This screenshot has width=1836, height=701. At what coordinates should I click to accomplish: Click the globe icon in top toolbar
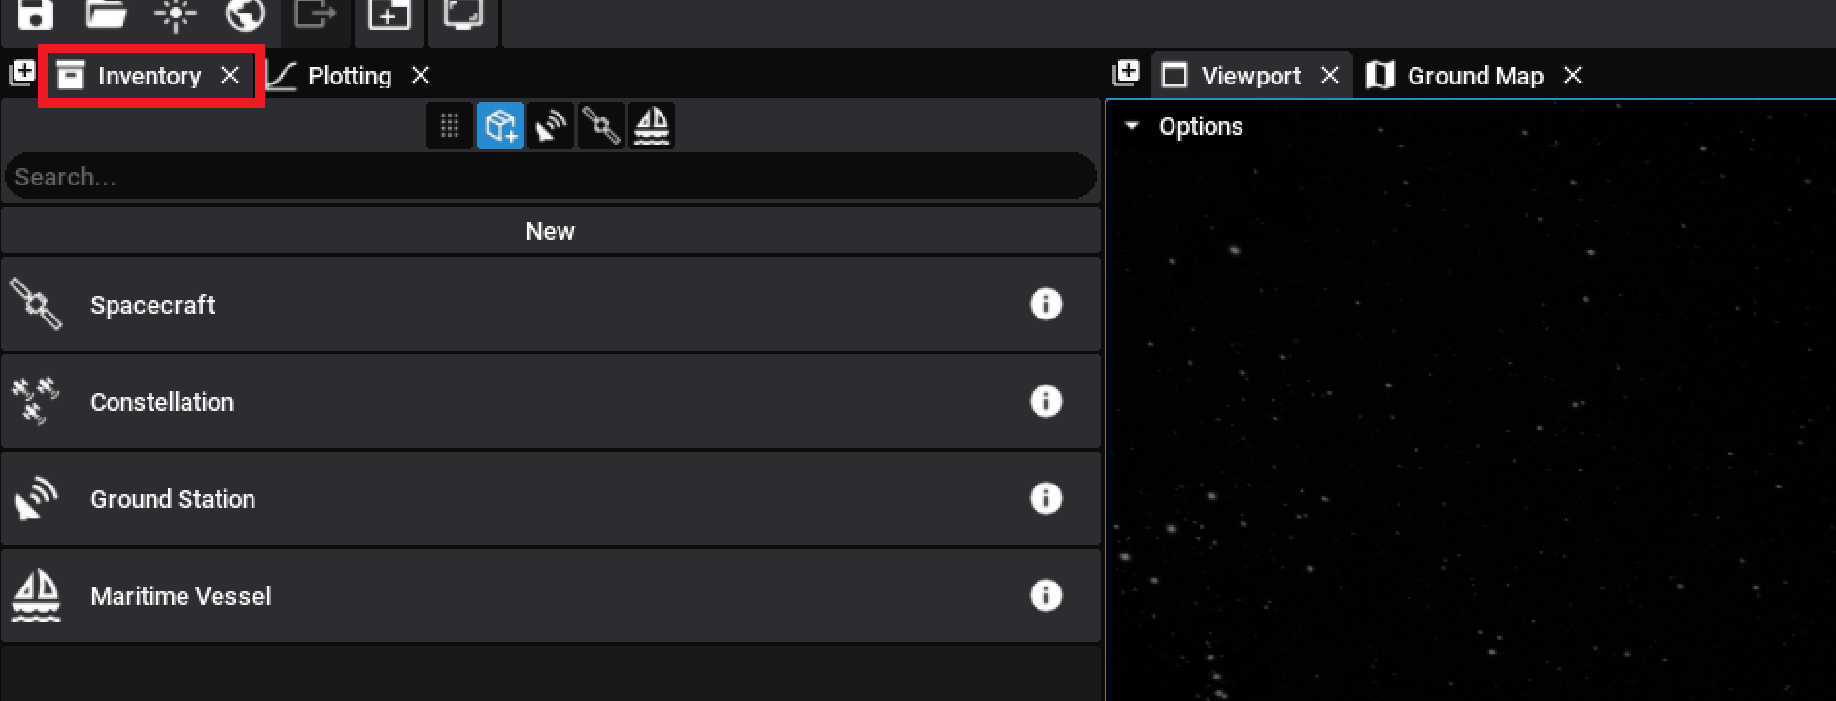(245, 14)
